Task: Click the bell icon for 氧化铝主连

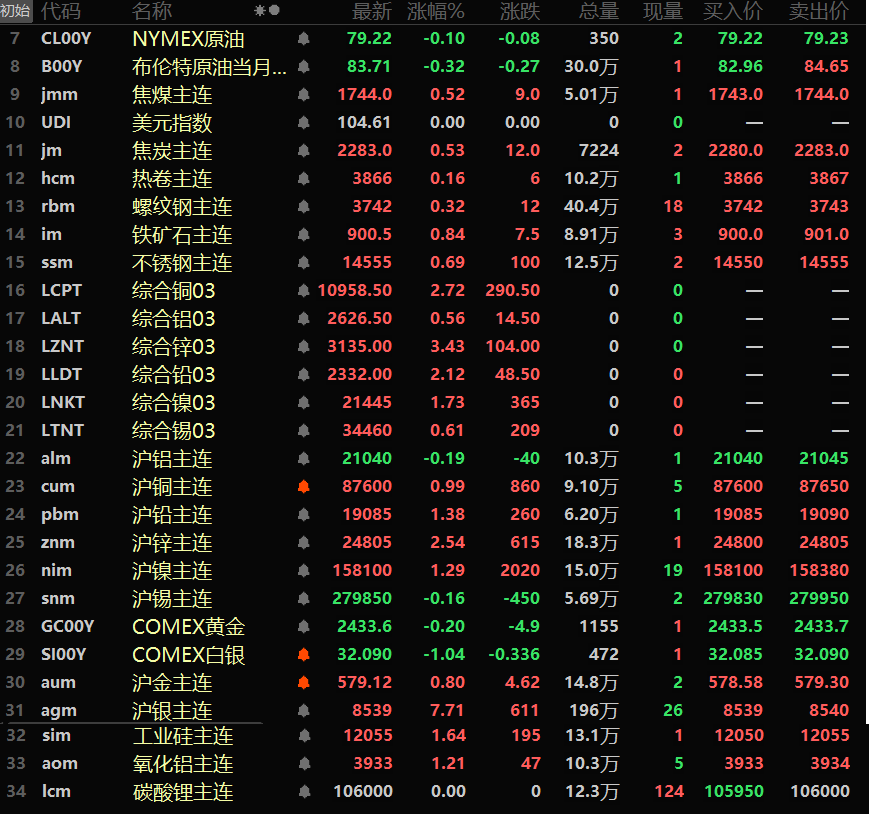Action: (304, 764)
